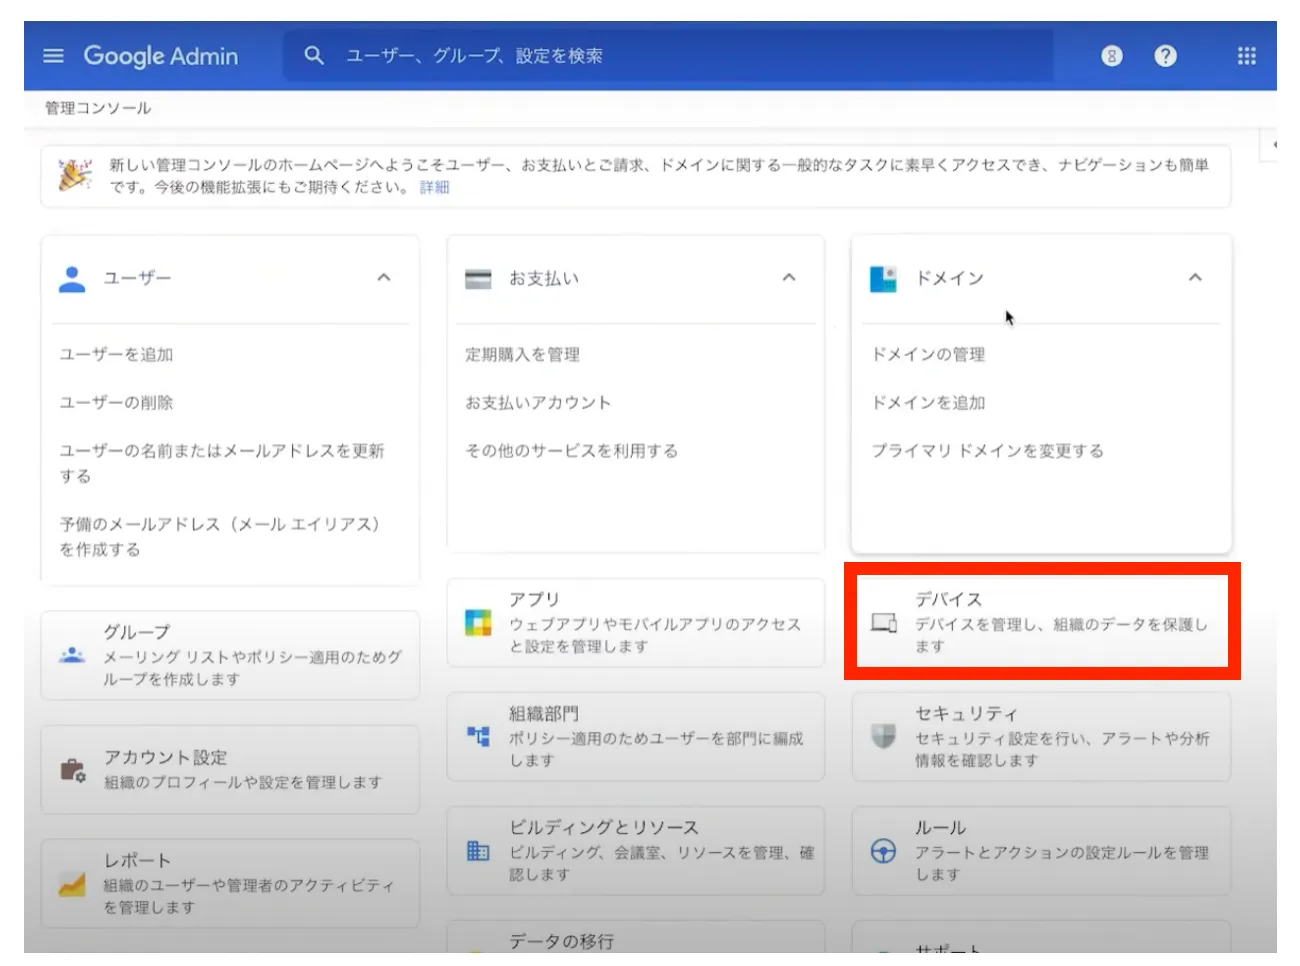Click the セキュリティ shield icon
1300x966 pixels.
(x=883, y=737)
